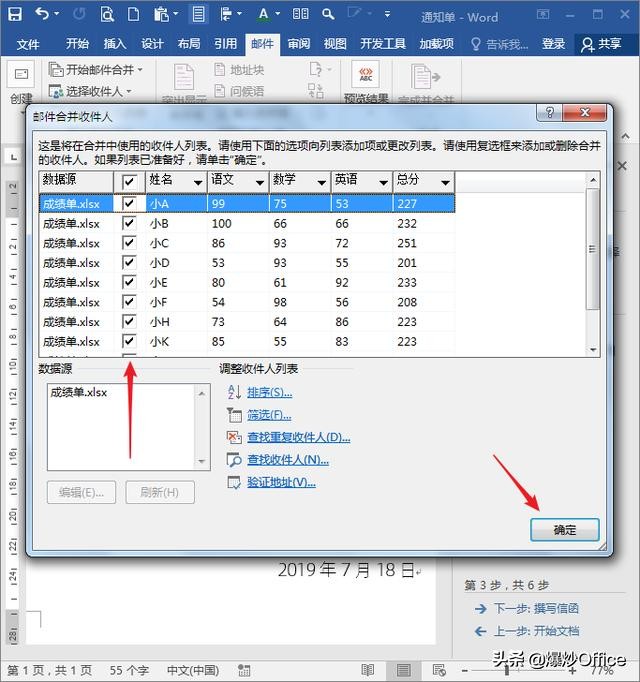This screenshot has height=682, width=640.
Task: Click 上一步: 开始文档 link in pane
Action: click(536, 631)
